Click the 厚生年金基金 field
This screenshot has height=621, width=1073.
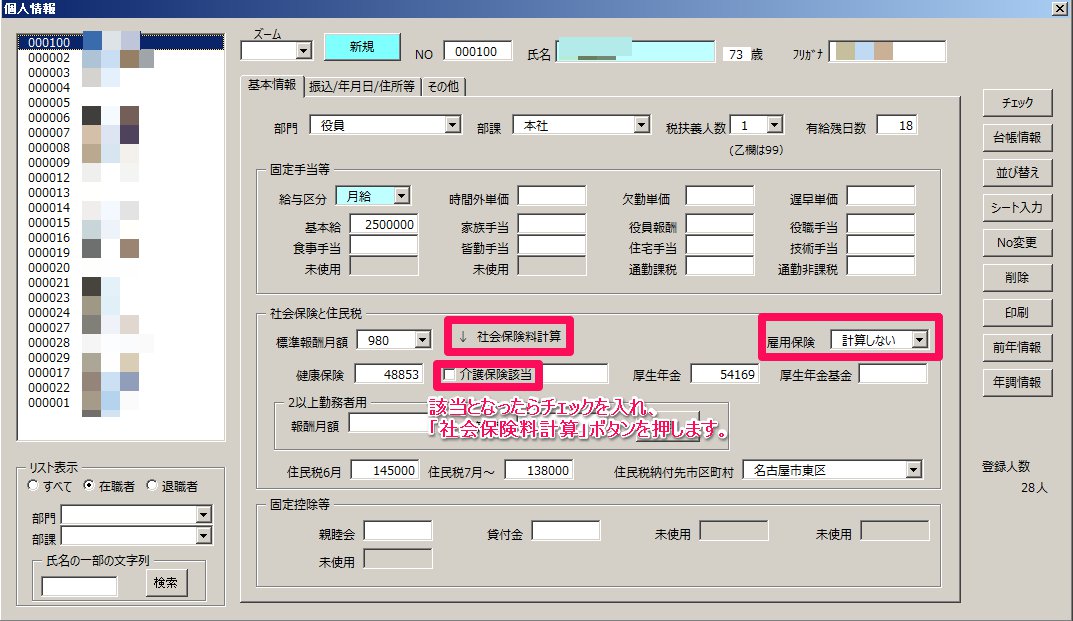click(893, 374)
